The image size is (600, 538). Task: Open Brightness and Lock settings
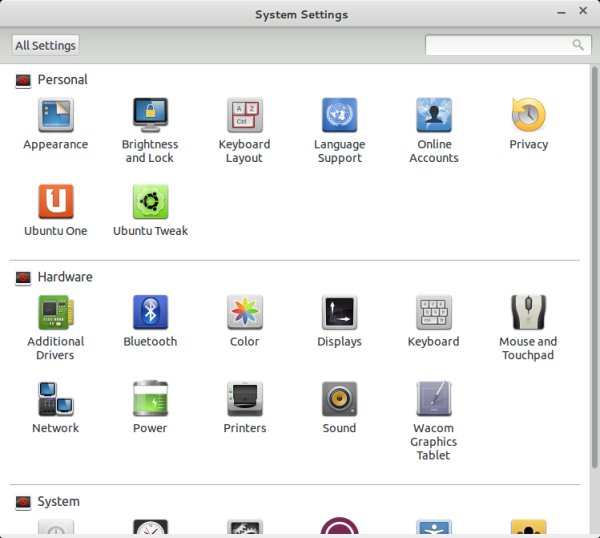tap(150, 115)
